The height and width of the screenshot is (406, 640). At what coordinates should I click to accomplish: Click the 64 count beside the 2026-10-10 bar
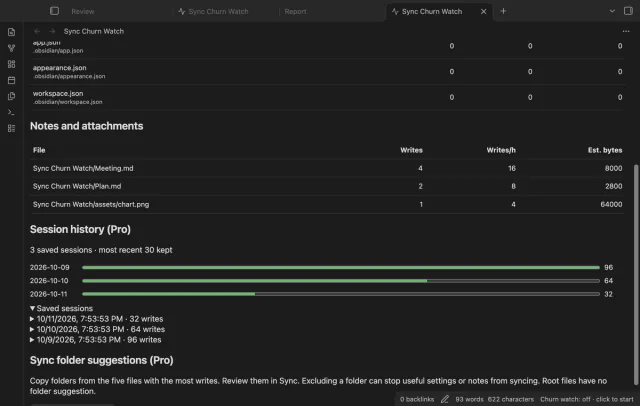tap(608, 281)
